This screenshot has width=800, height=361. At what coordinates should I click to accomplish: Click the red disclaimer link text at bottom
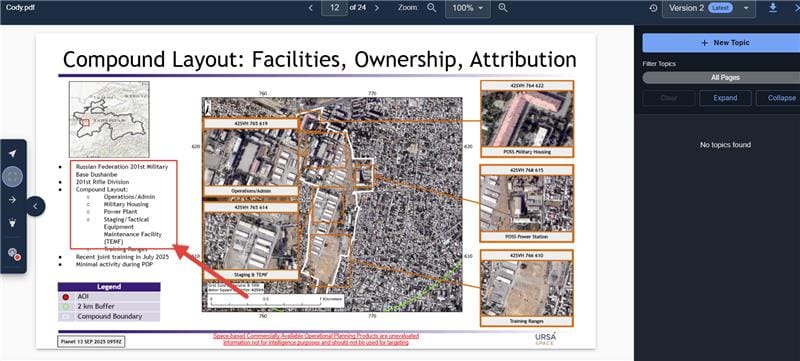[316, 339]
